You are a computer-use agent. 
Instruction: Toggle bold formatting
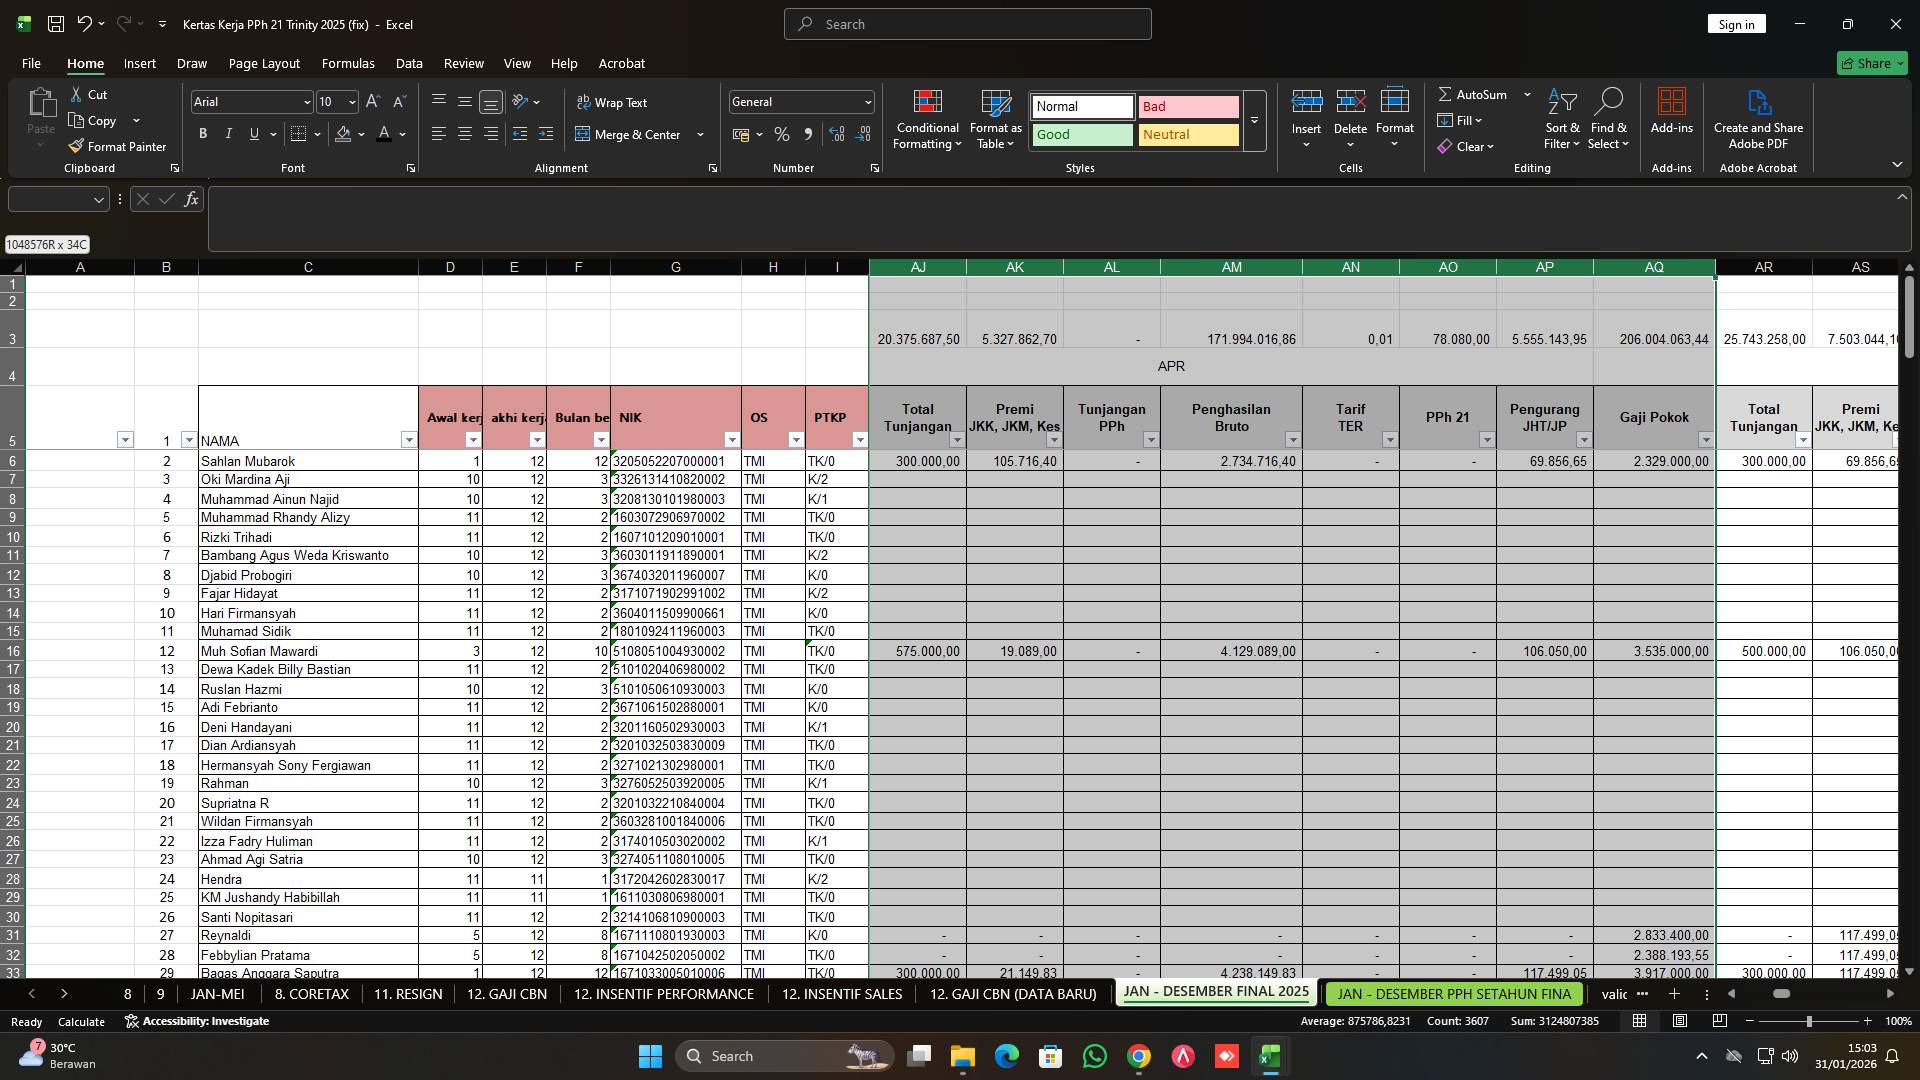coord(202,133)
